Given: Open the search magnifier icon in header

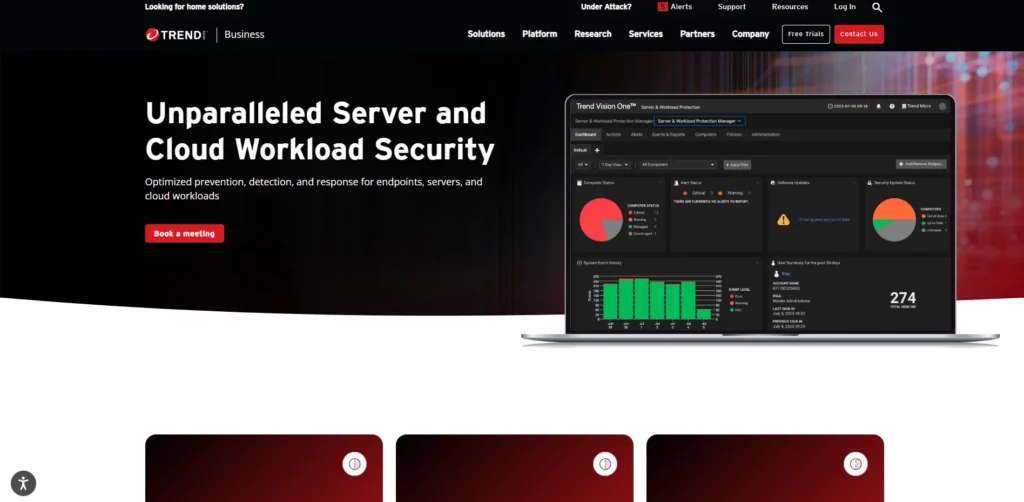Looking at the screenshot, I should tap(877, 7).
